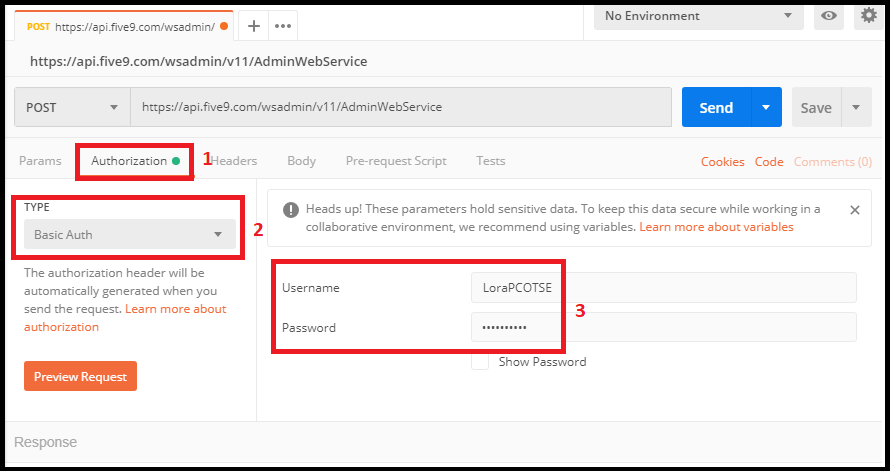The image size is (890, 471).
Task: Click the environment quick look eye icon
Action: click(829, 16)
